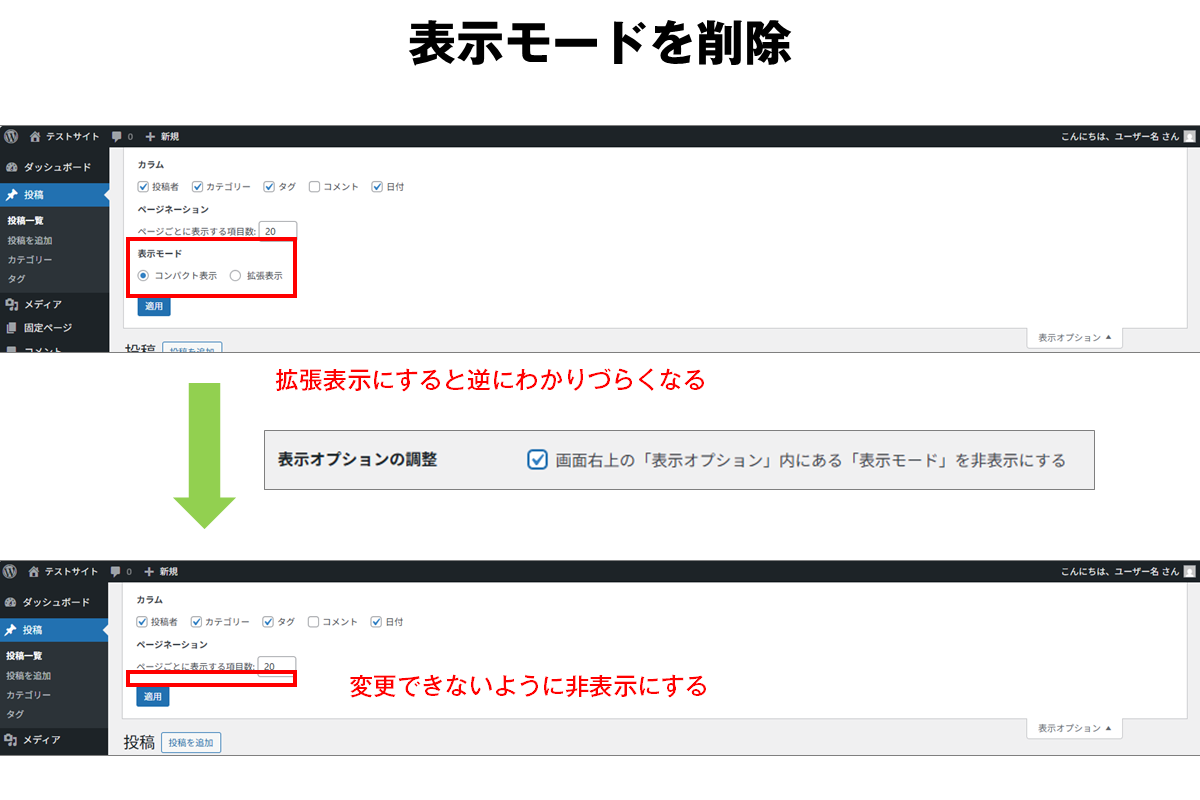Click items-per-page field in lower screenshot
1200x800 pixels.
(x=276, y=665)
